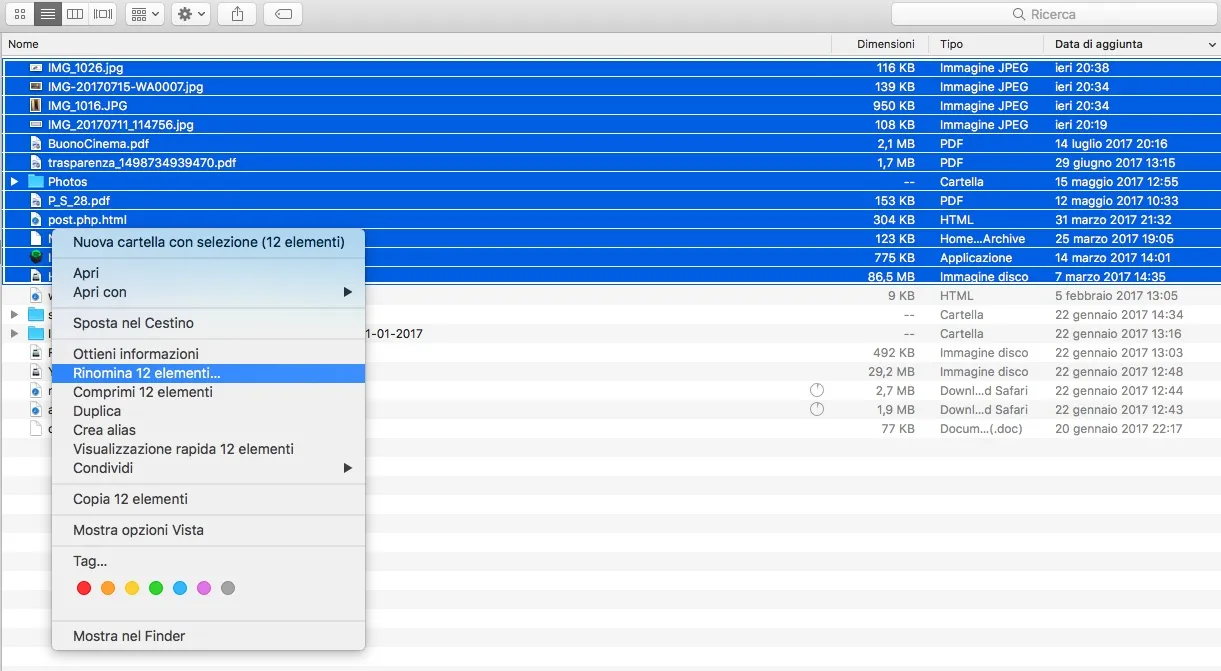Click the 29,2 MB Immagine disco row

[x=610, y=372]
